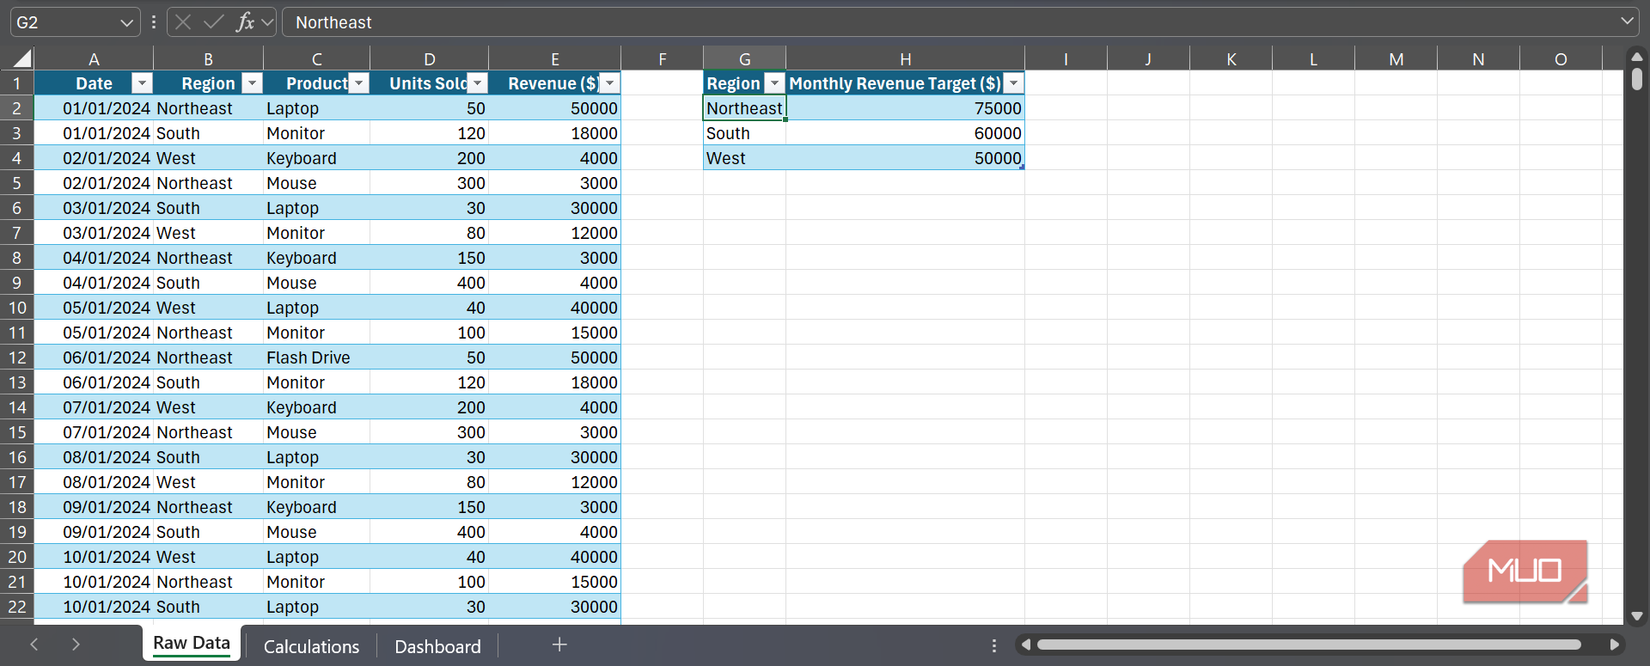This screenshot has height=666, width=1650.
Task: Click the previous sheet navigation arrow
Action: point(34,645)
